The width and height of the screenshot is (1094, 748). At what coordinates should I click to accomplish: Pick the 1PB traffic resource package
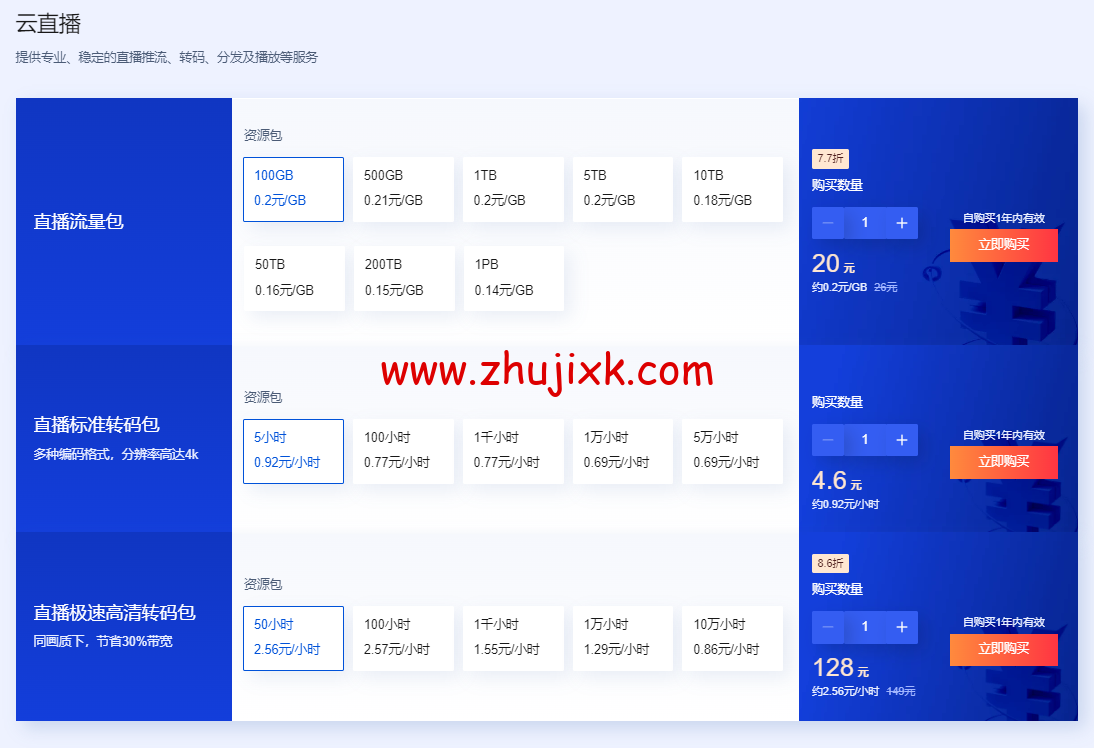coord(513,278)
